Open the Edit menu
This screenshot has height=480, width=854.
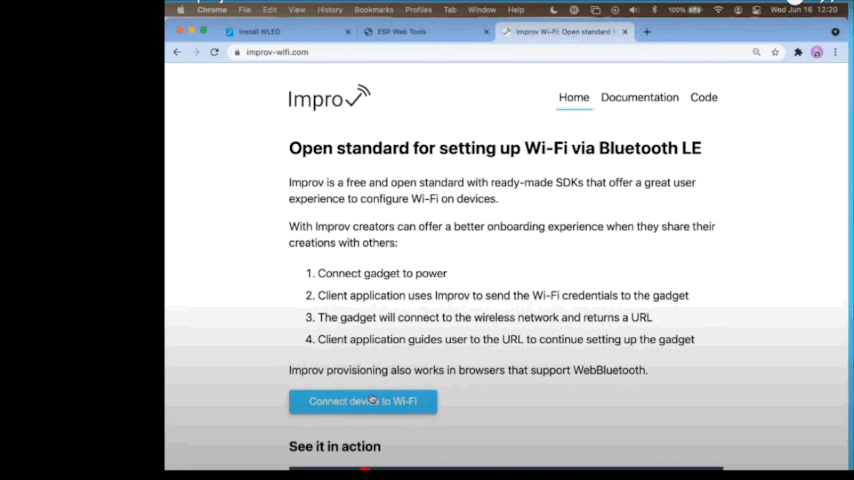coord(270,10)
